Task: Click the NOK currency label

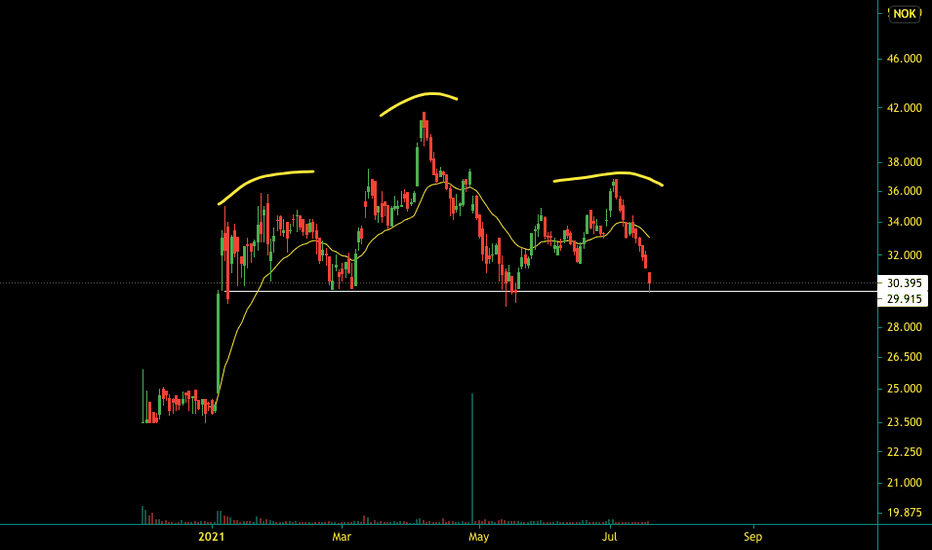Action: (x=904, y=14)
